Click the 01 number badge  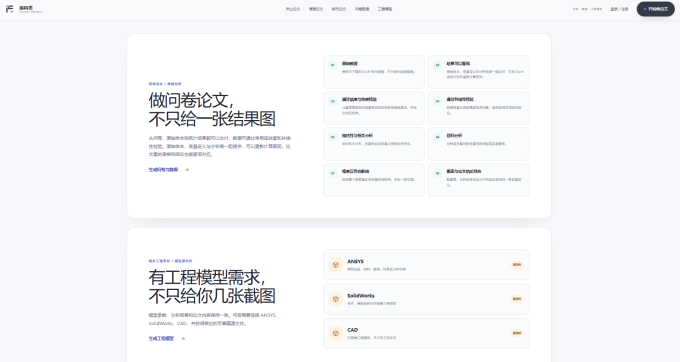[333, 65]
